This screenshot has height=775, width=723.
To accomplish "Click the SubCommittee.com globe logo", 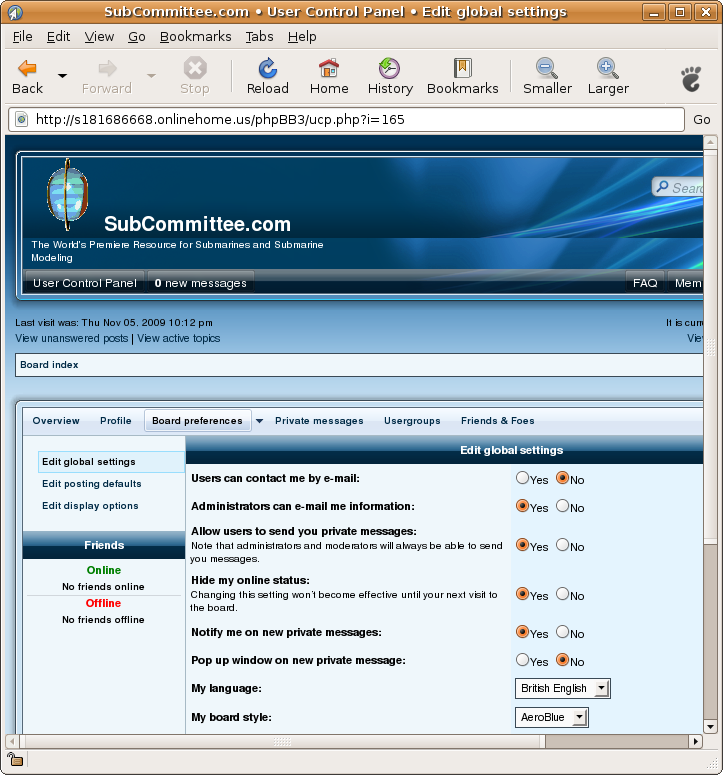I will (68, 195).
